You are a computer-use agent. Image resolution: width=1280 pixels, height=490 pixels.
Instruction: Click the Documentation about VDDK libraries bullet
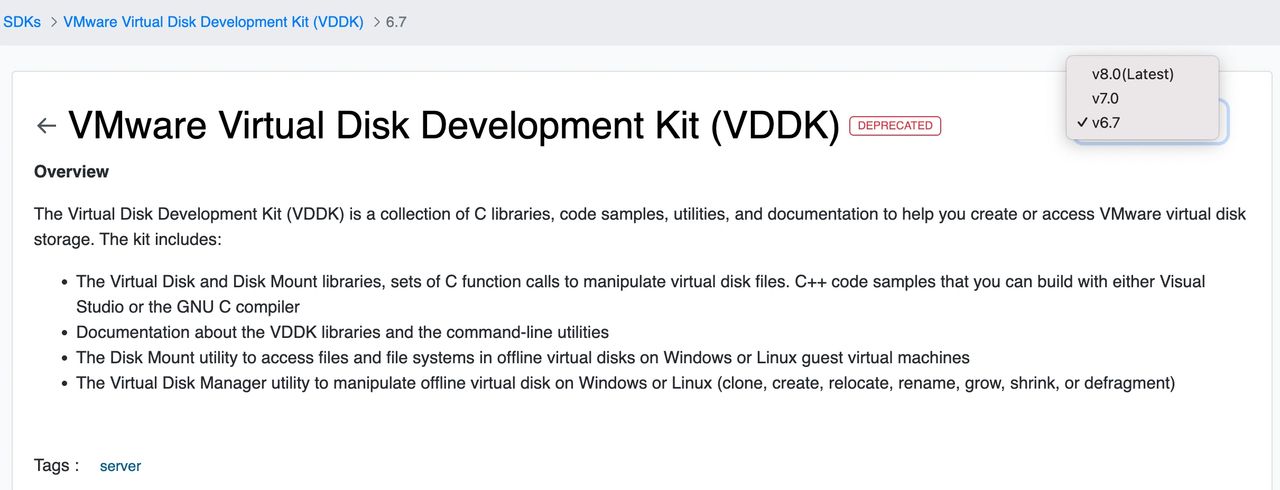(342, 332)
